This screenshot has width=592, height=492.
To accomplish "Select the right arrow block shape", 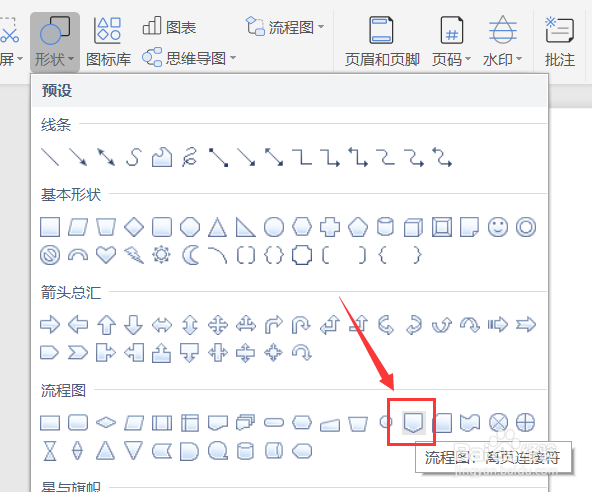I will tap(50, 325).
